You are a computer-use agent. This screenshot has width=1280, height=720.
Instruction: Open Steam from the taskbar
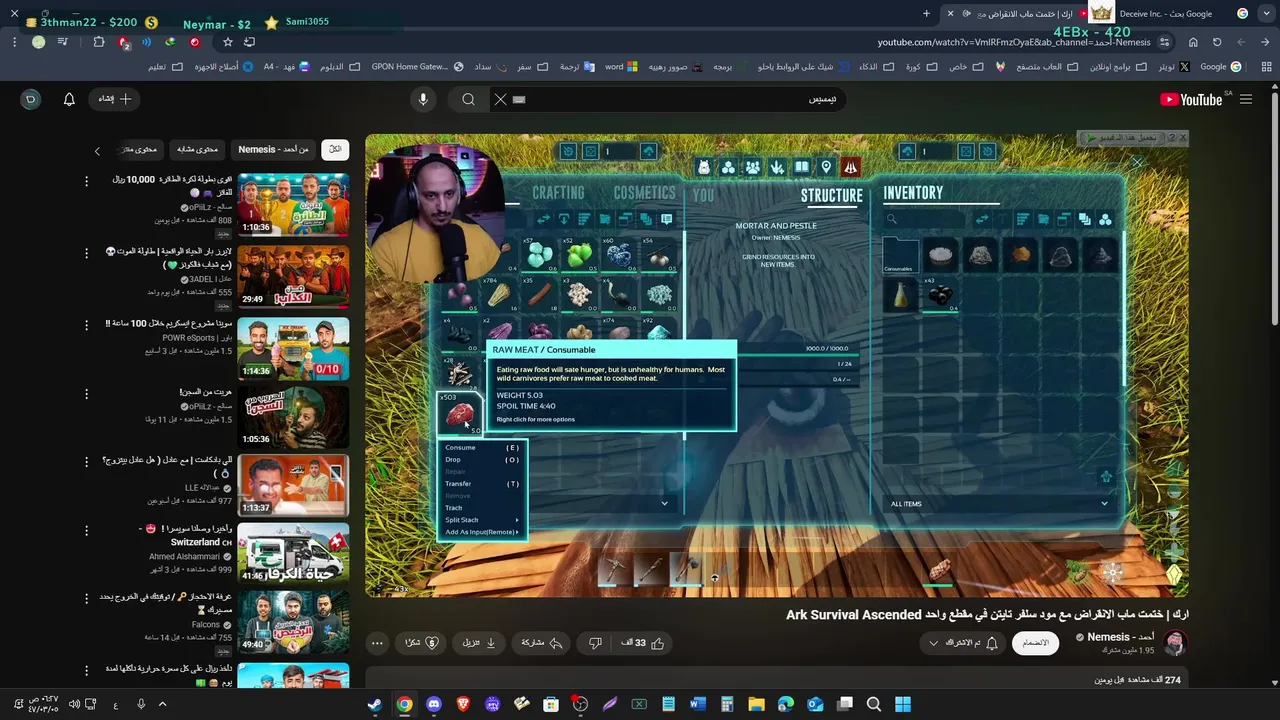(x=374, y=704)
